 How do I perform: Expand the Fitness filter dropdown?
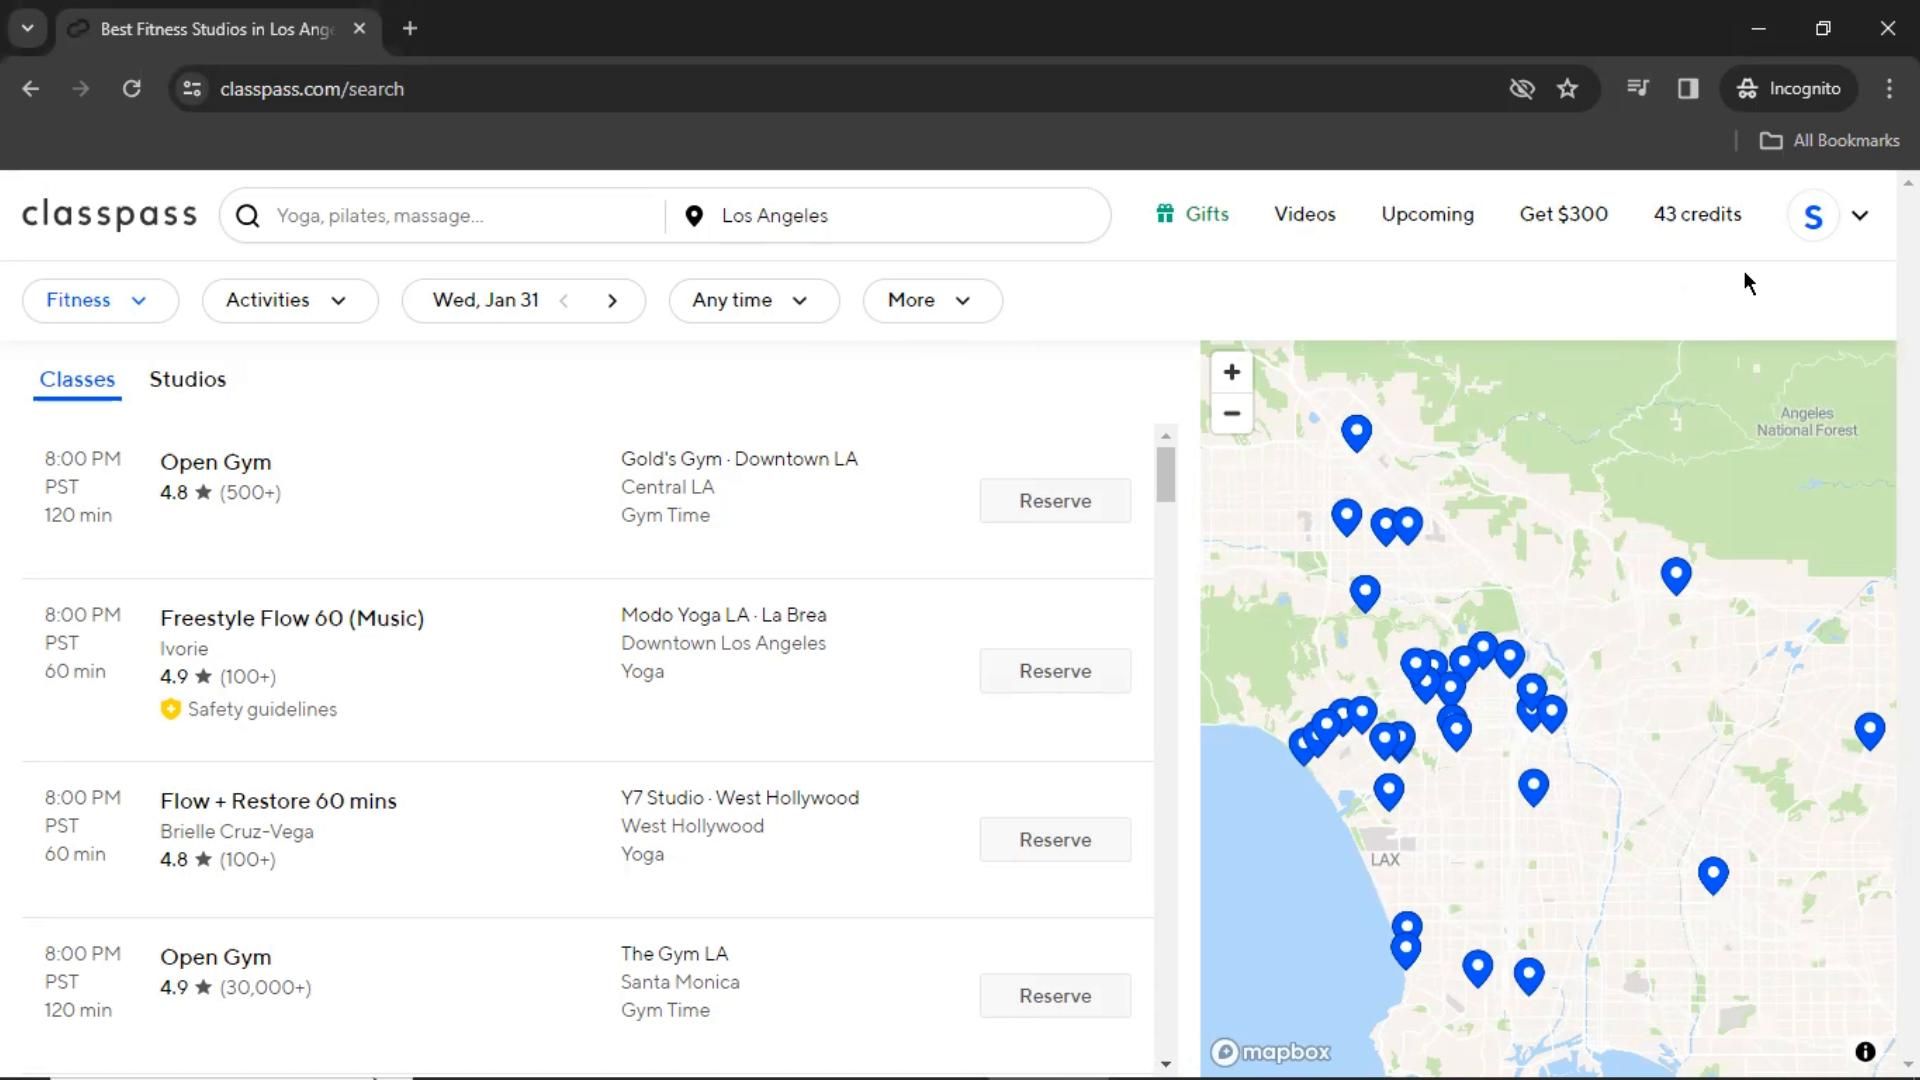click(99, 301)
